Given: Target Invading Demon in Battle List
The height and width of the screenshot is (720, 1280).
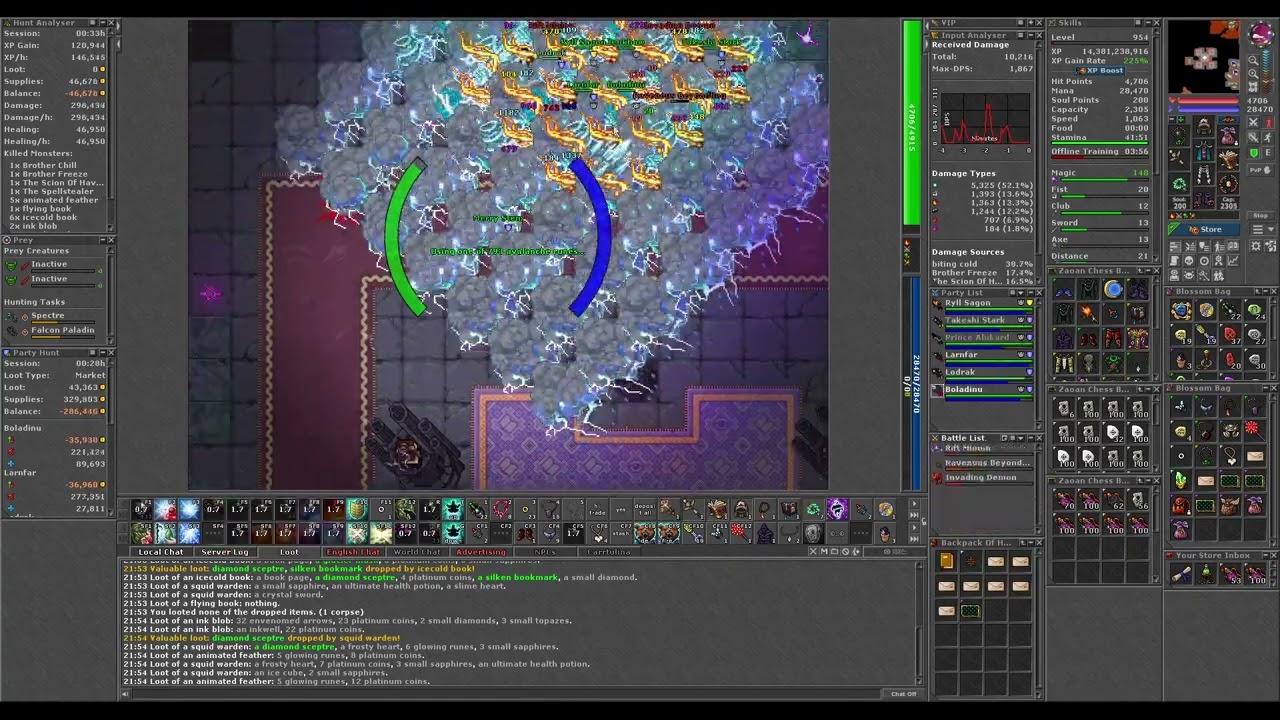Looking at the screenshot, I should (x=981, y=479).
